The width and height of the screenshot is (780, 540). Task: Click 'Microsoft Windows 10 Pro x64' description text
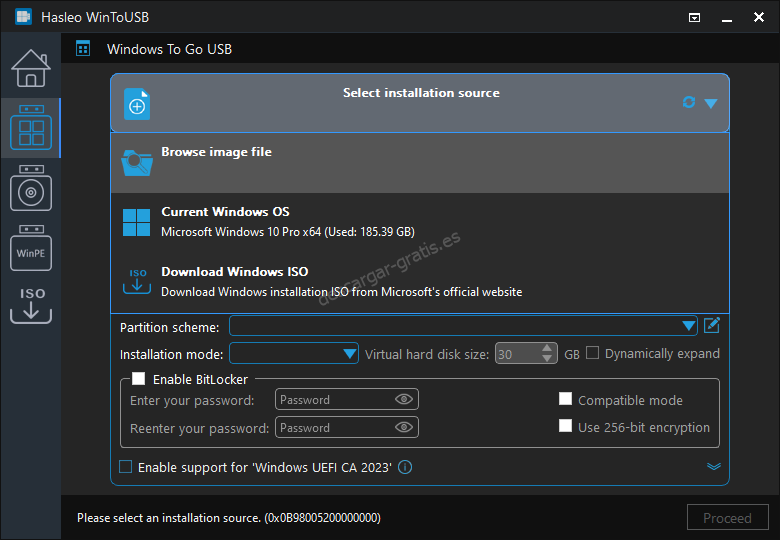288,232
